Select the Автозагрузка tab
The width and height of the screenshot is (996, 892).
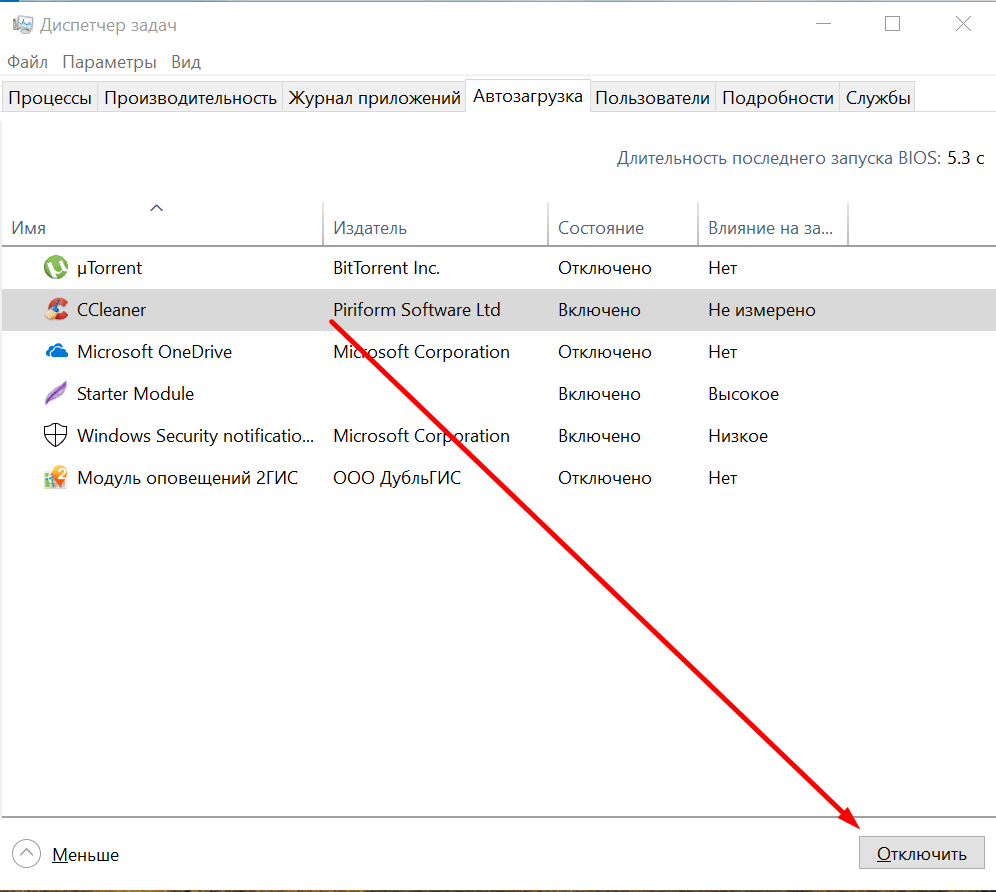click(x=528, y=96)
